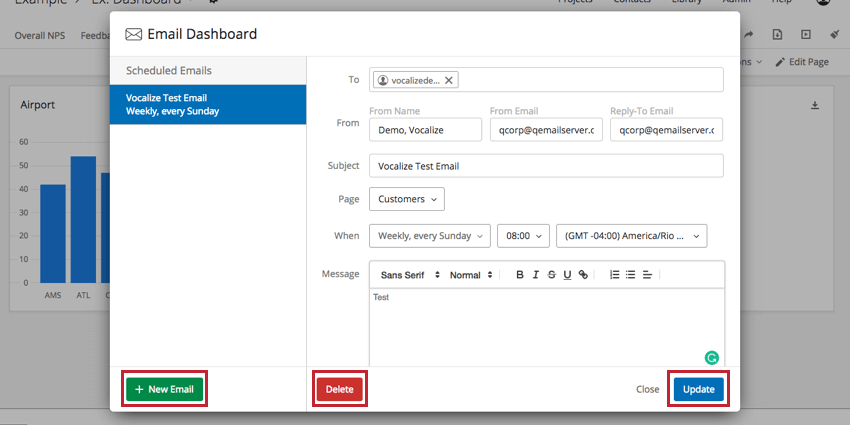850x425 pixels.
Task: Apply italic formatting in message toolbar
Action: click(x=536, y=275)
